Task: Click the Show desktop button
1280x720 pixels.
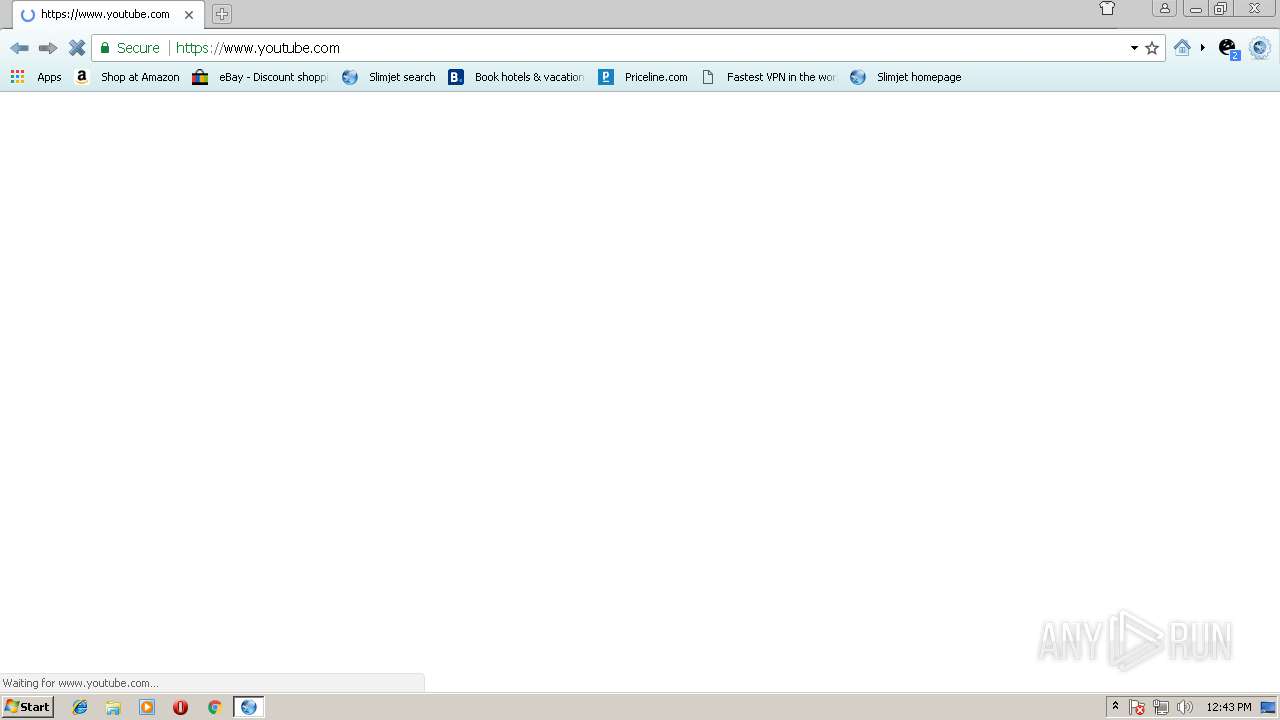Action: [x=1268, y=707]
